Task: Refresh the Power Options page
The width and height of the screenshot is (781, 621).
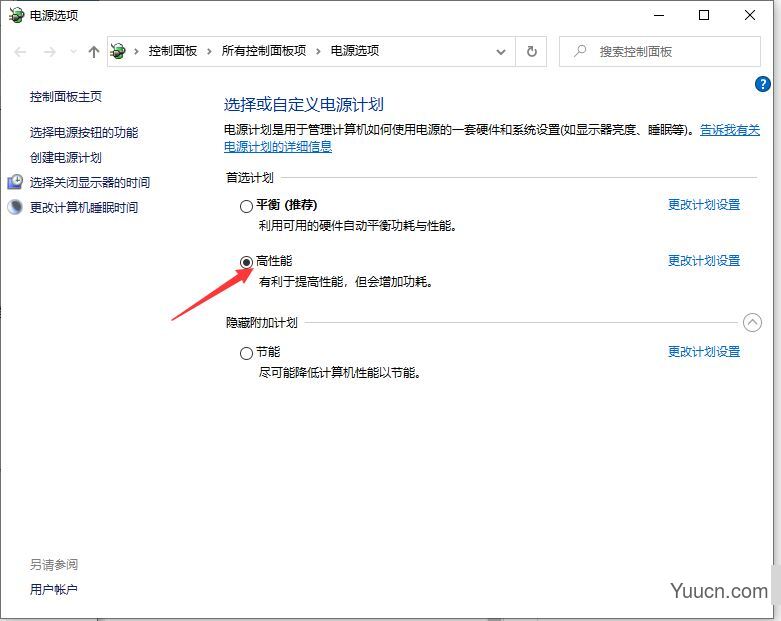Action: [x=531, y=51]
